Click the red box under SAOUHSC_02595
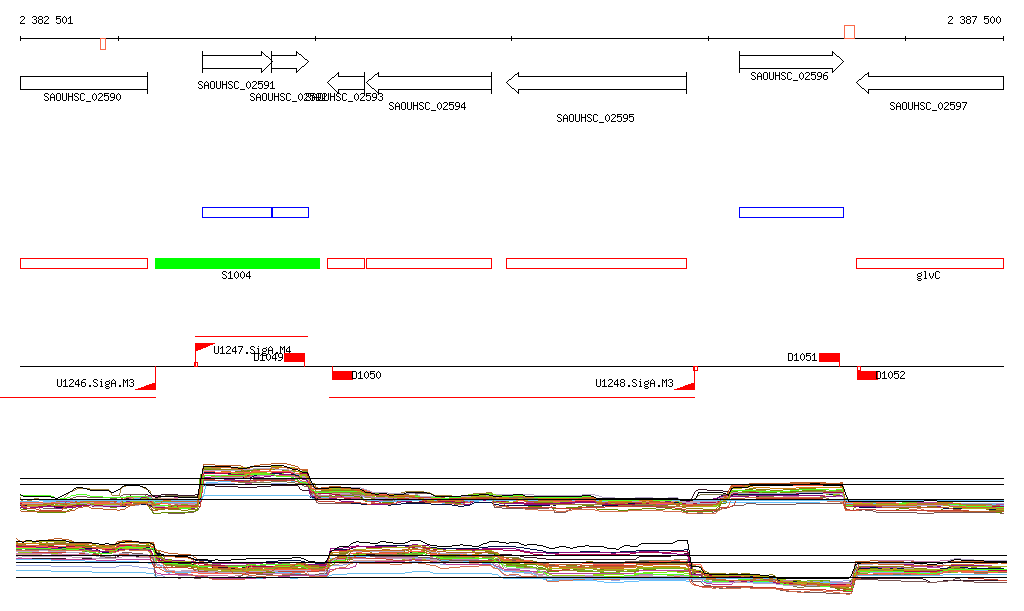Viewport: 1024px width, 611px height. coord(596,264)
